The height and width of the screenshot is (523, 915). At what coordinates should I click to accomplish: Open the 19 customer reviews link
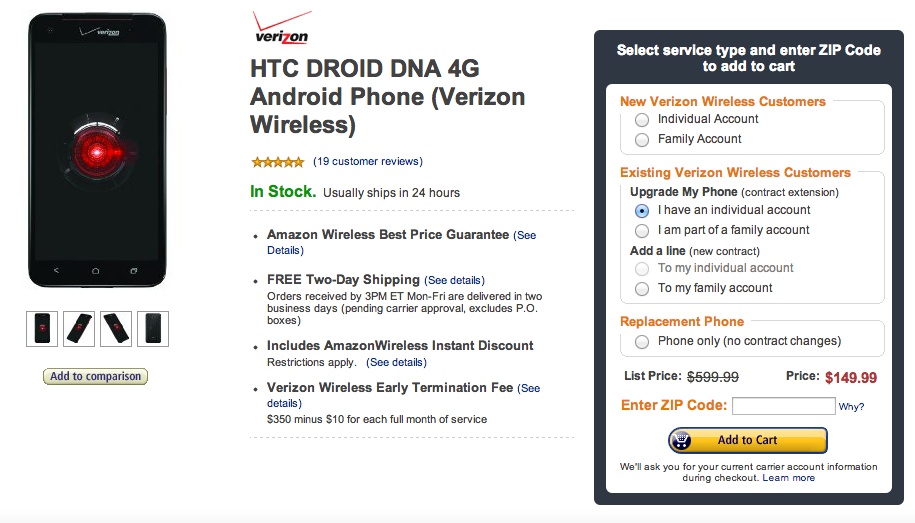click(367, 162)
